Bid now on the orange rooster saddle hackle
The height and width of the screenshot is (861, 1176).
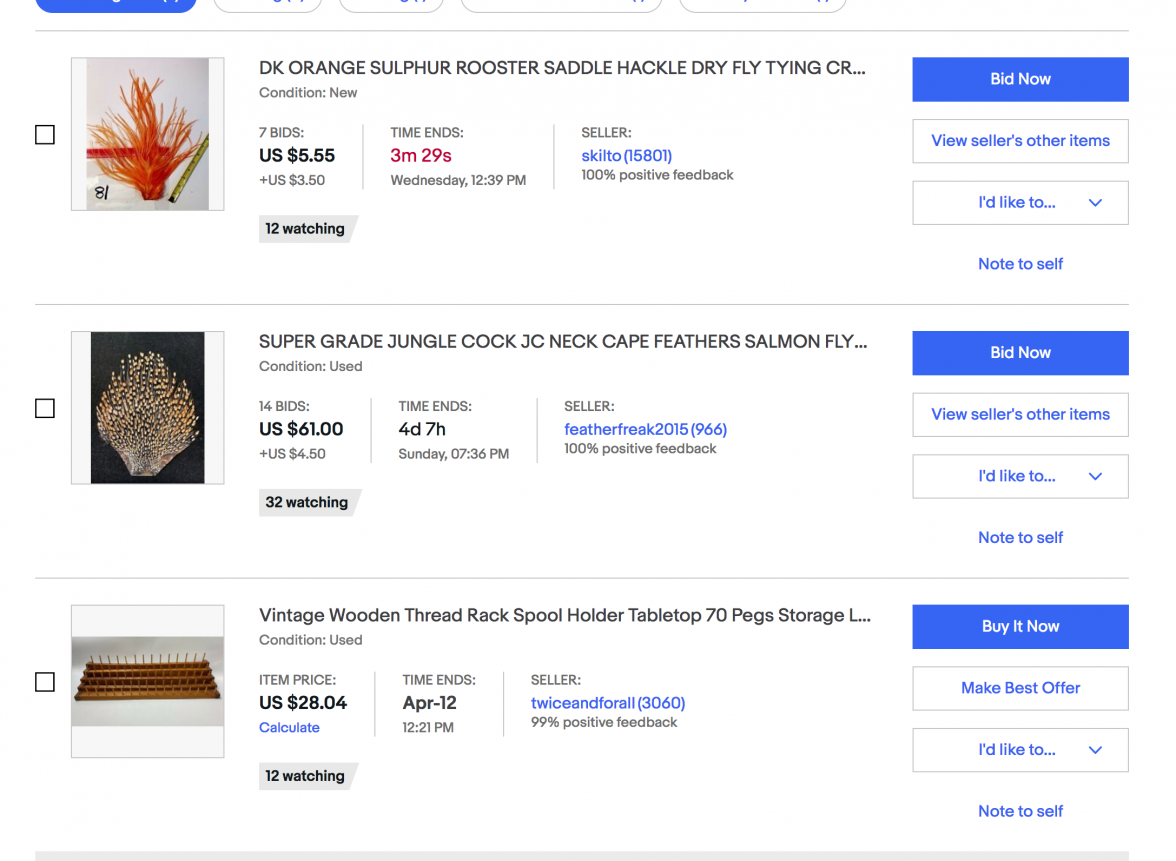(1020, 79)
